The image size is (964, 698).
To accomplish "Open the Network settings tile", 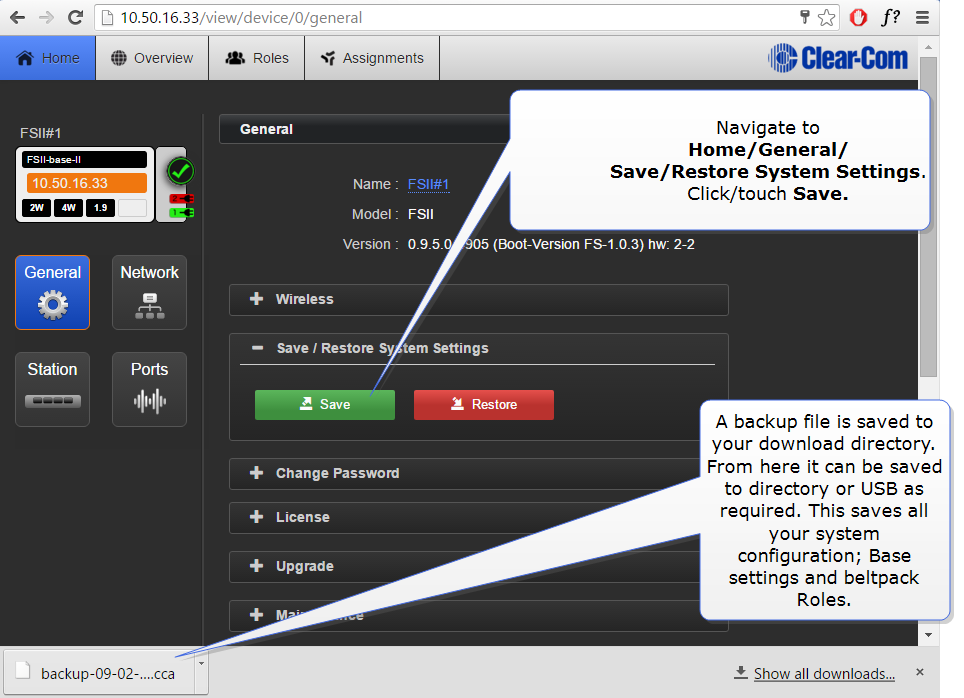I will coord(149,293).
